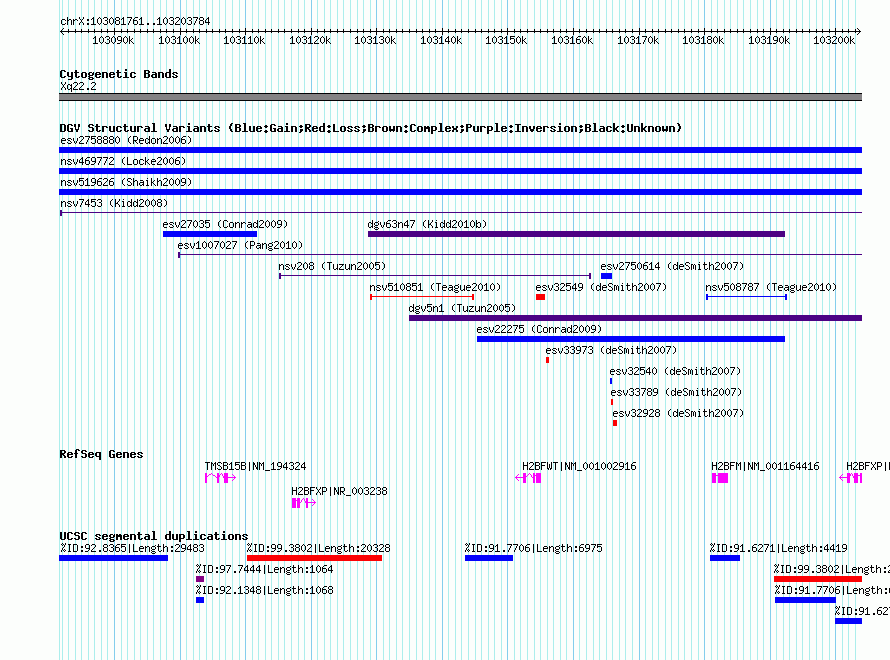
Task: Click the RefSeq Genes track title
Action: coord(101,454)
